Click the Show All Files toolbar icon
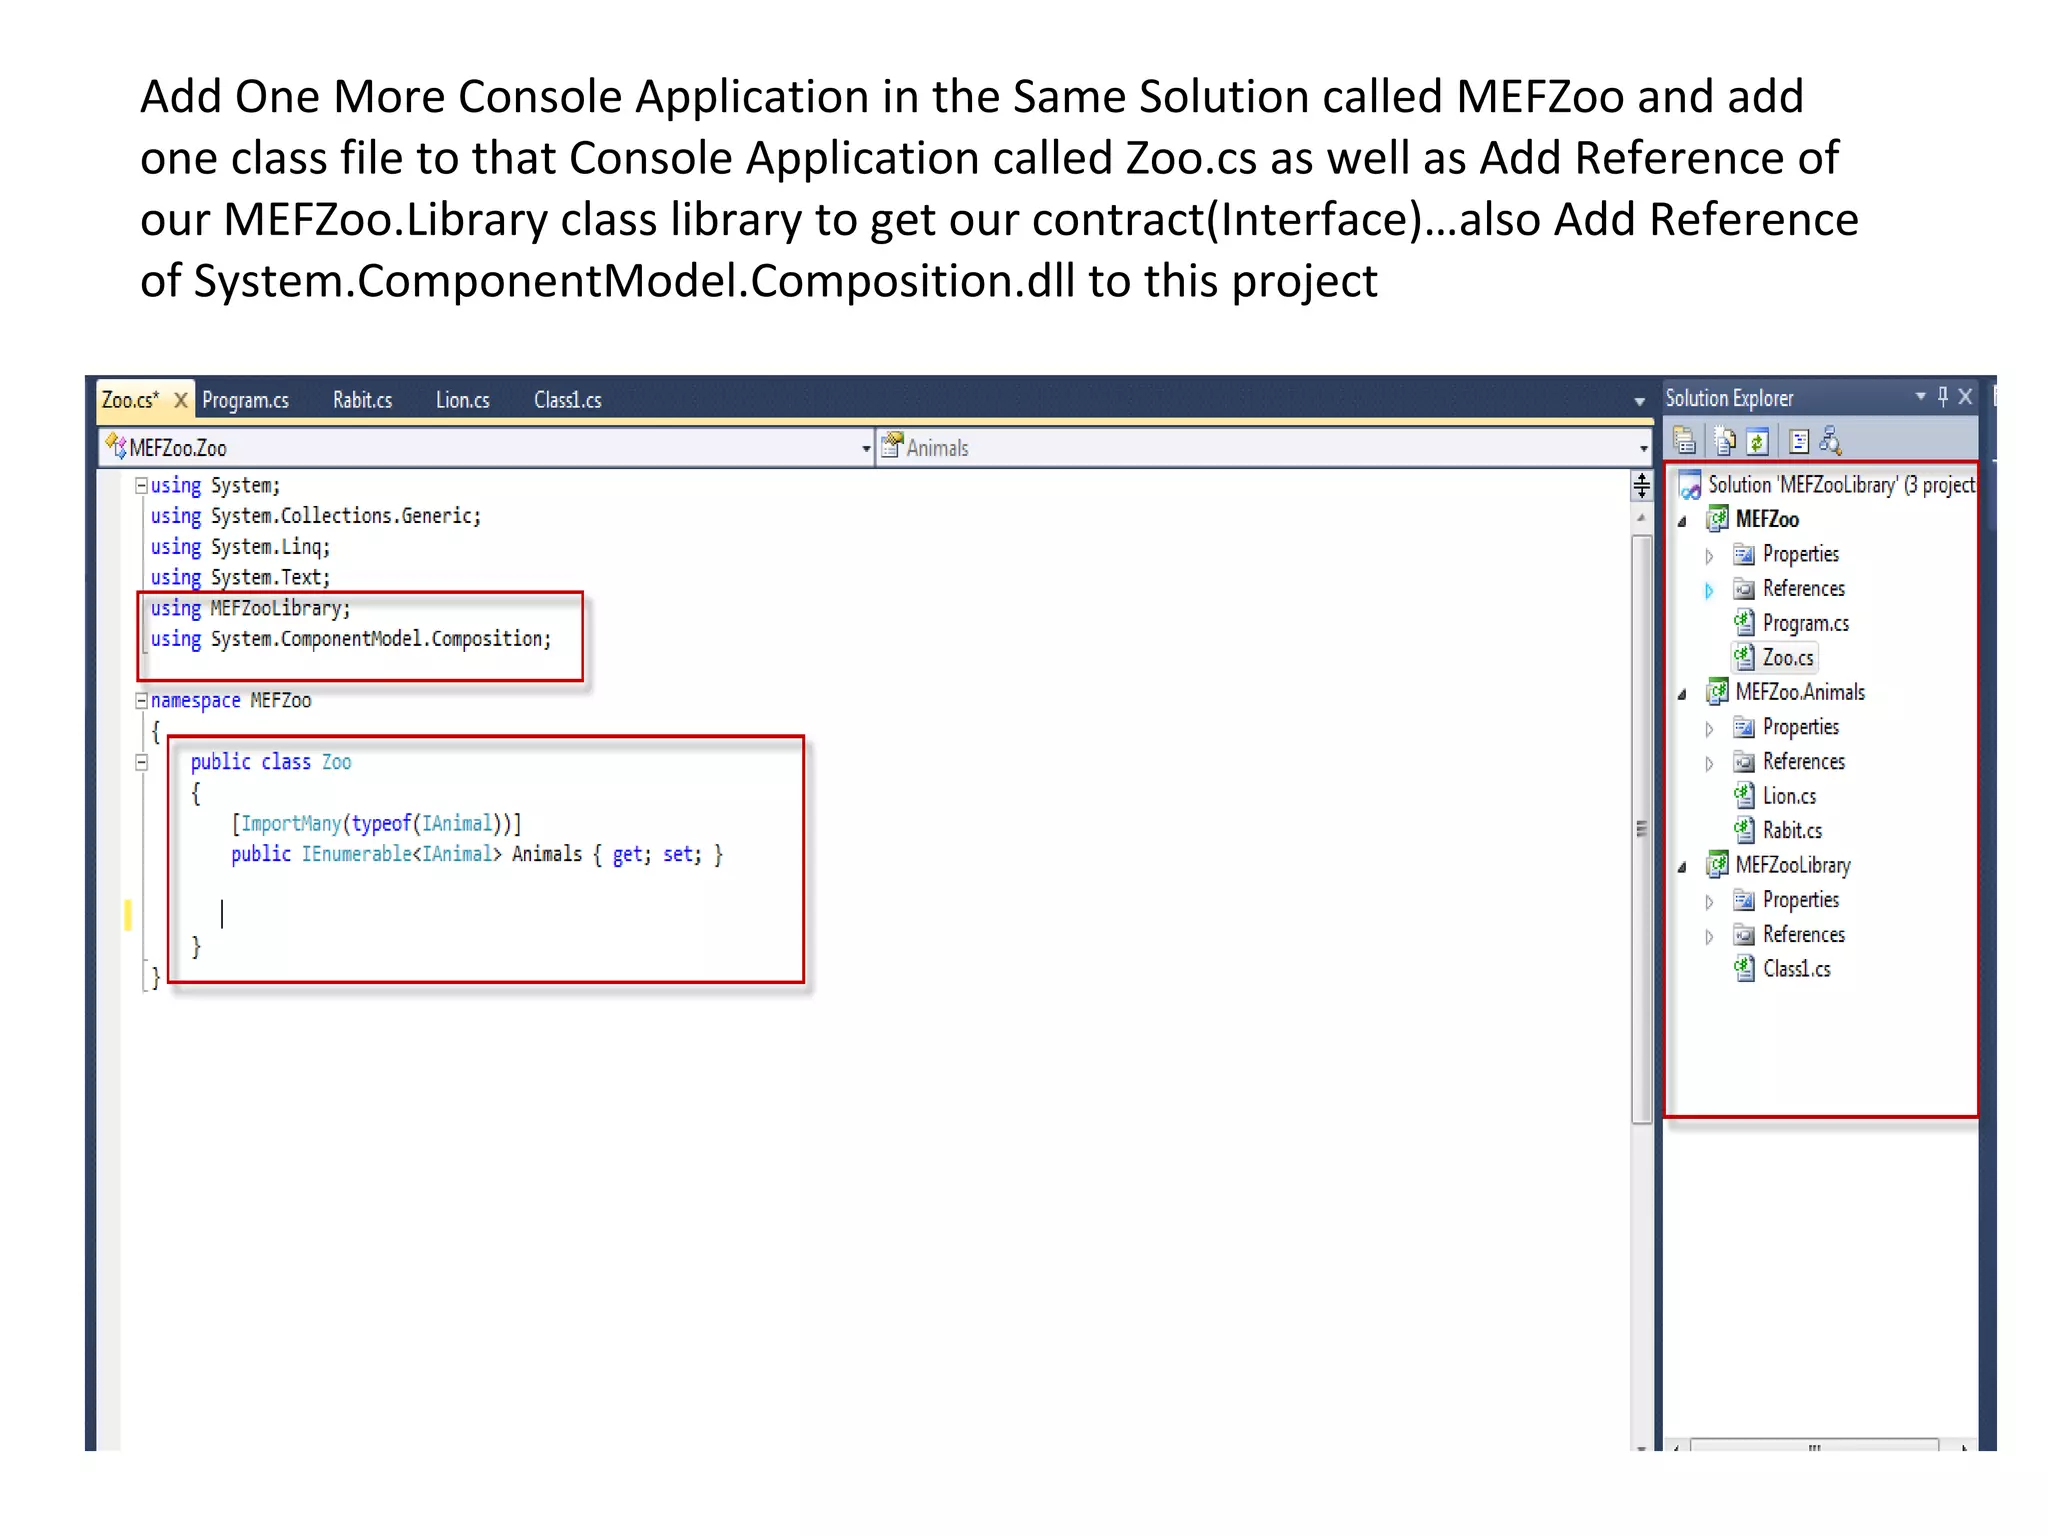Viewport: 2048px width, 1536px height. (x=1724, y=441)
